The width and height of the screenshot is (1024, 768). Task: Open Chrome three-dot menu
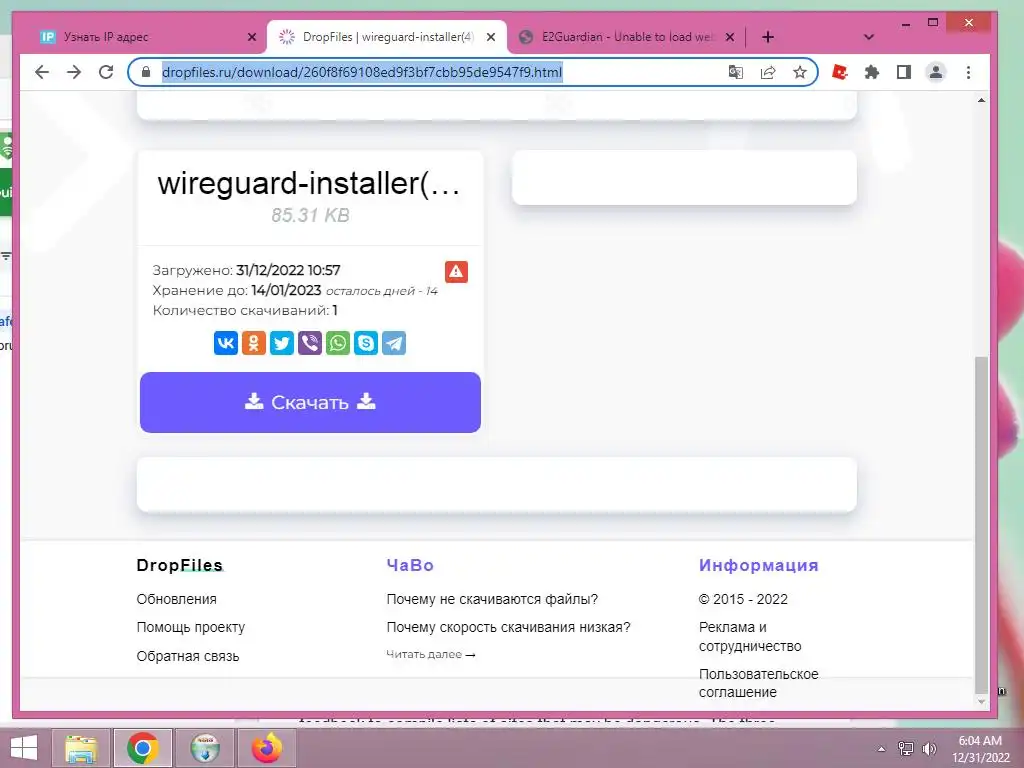[968, 72]
